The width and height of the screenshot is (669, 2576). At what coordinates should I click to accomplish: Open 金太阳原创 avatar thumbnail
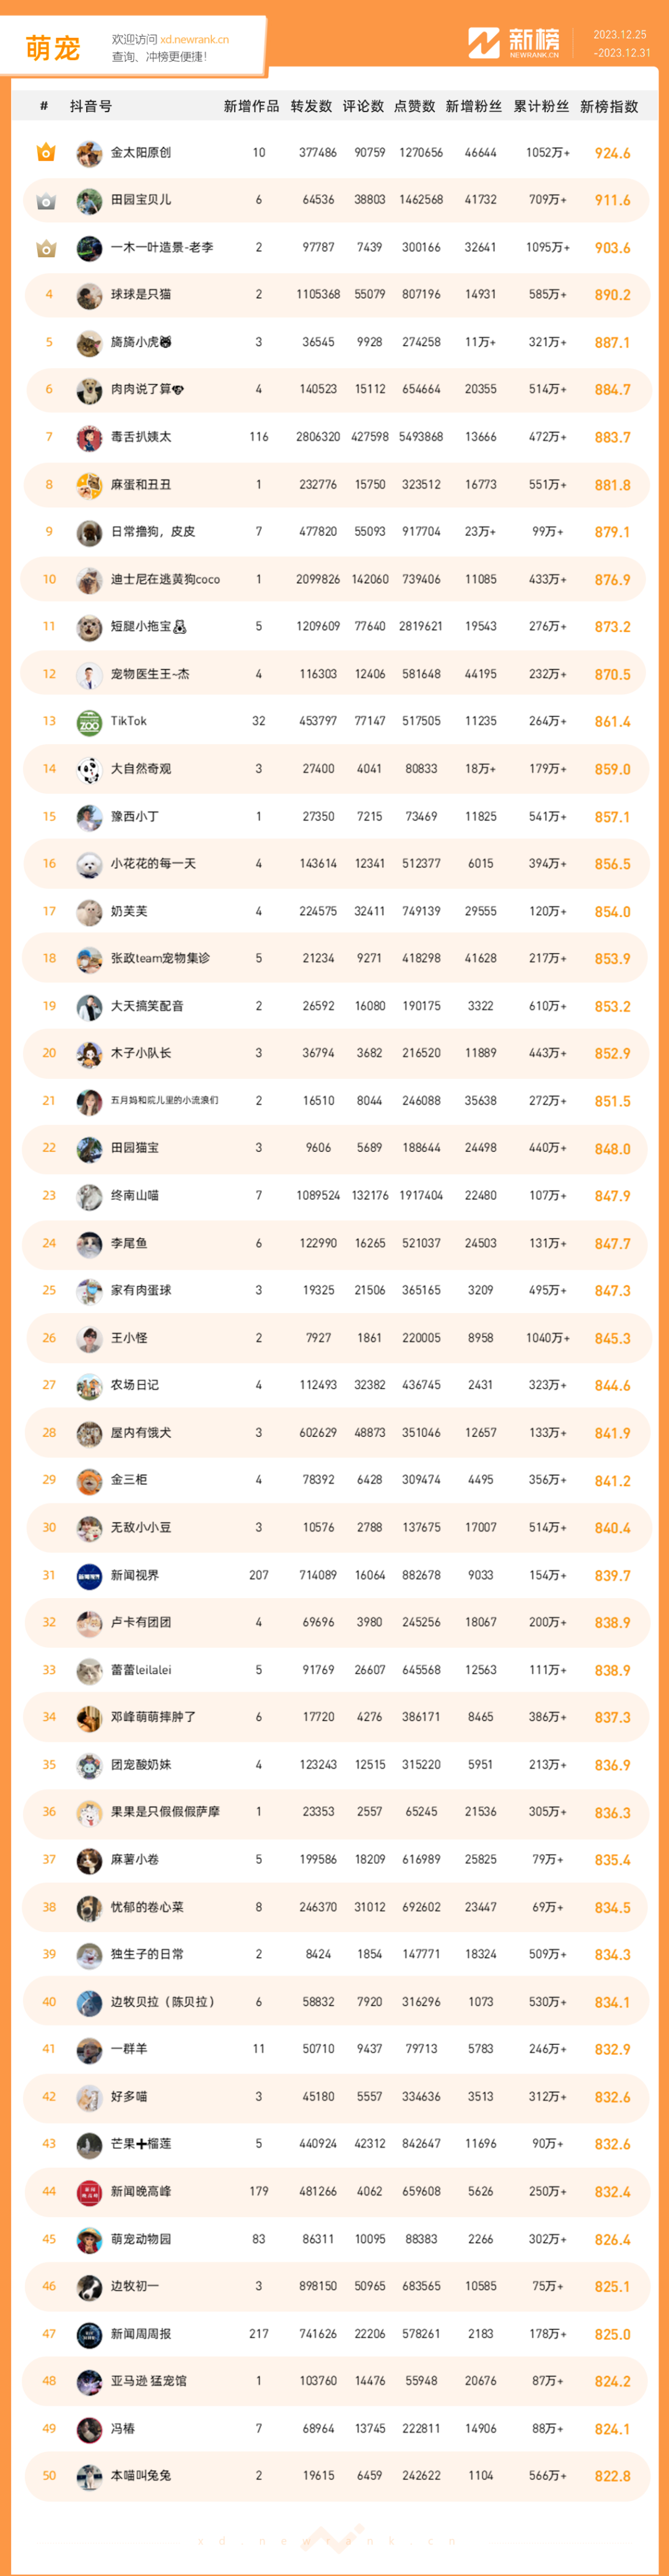(x=89, y=153)
